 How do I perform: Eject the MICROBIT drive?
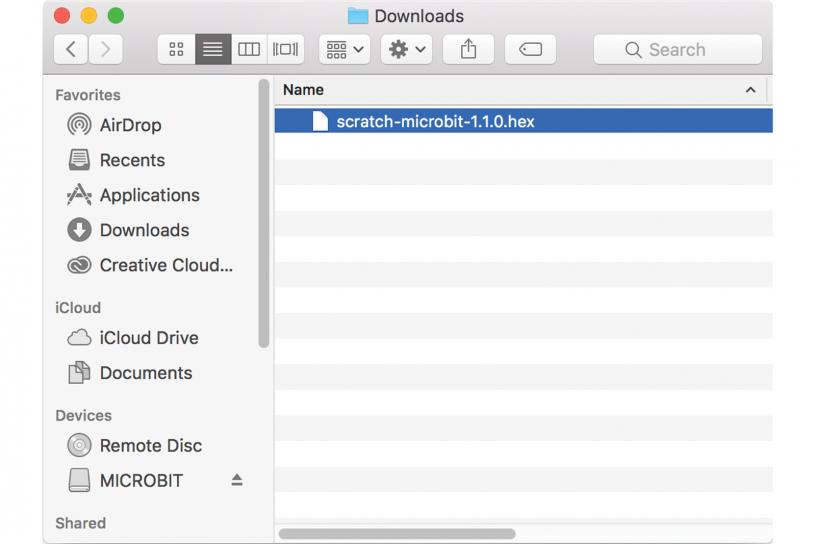point(237,480)
